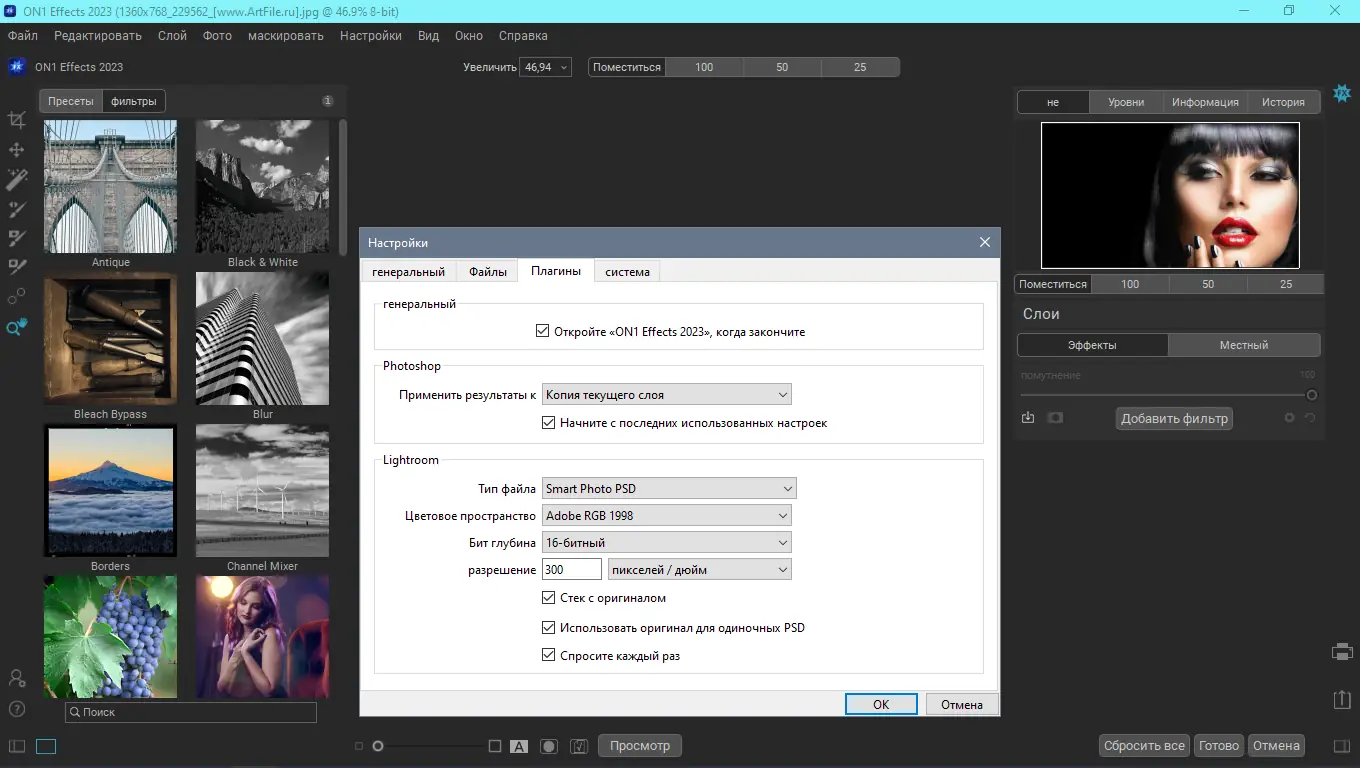Activate the Zoom view tool
Screen dimensions: 1360x768
pos(17,327)
